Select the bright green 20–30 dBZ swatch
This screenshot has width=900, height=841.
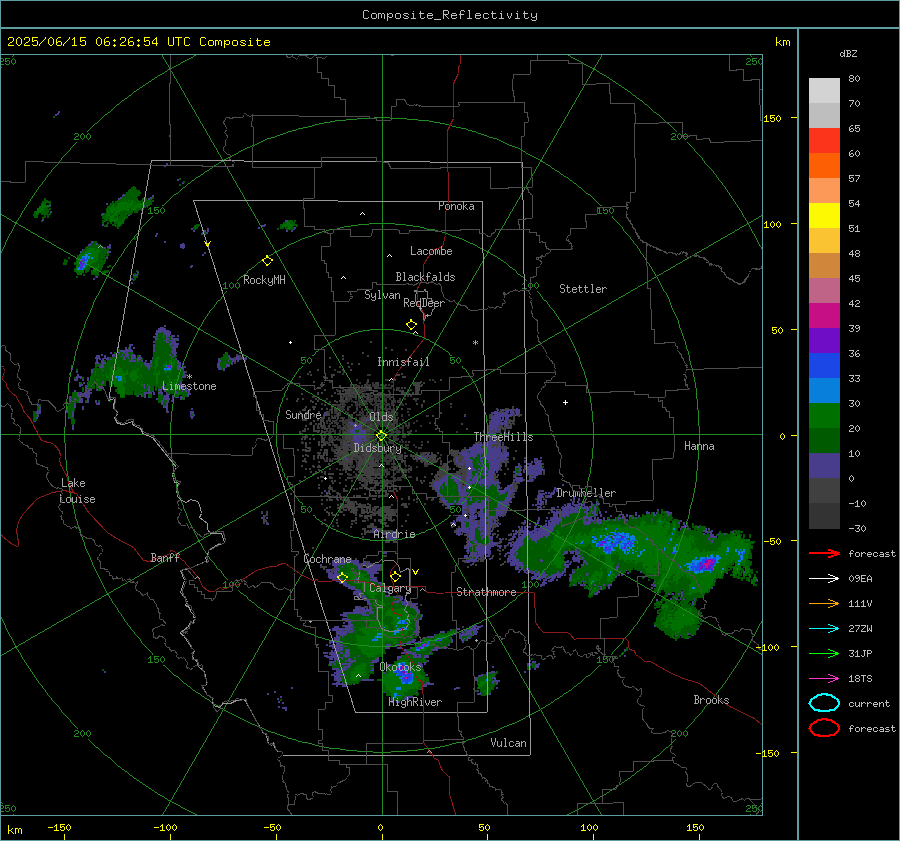click(x=824, y=416)
